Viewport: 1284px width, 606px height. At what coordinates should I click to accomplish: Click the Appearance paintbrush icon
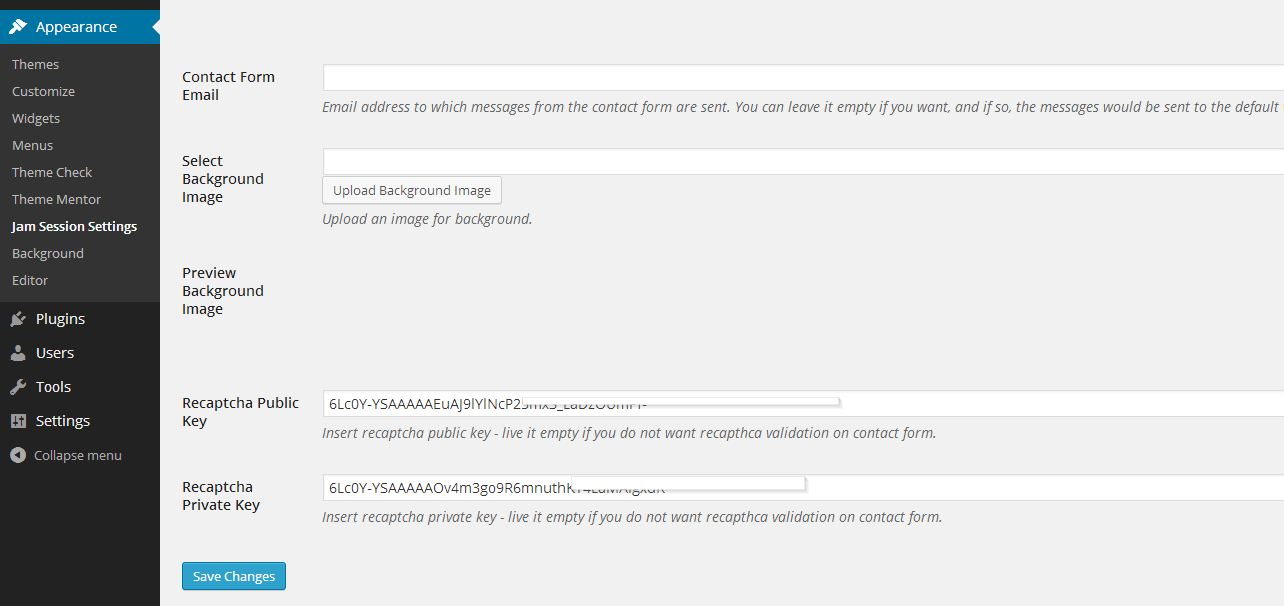[18, 27]
